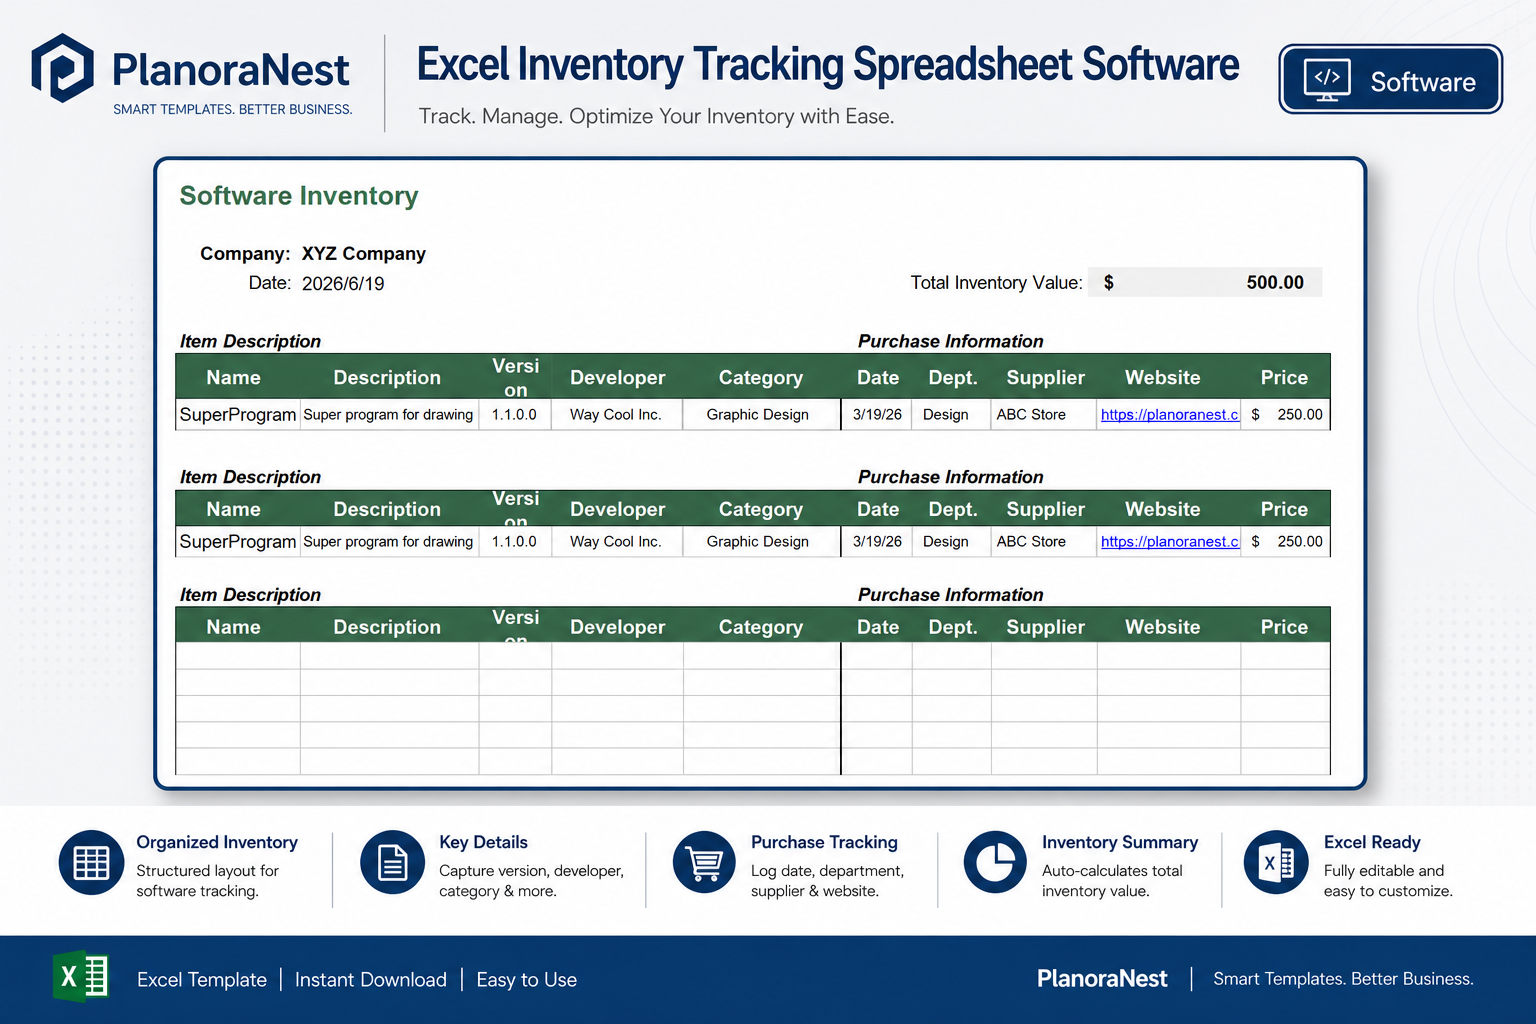Click the Organized Inventory grid icon
Viewport: 1536px width, 1024px height.
91,862
